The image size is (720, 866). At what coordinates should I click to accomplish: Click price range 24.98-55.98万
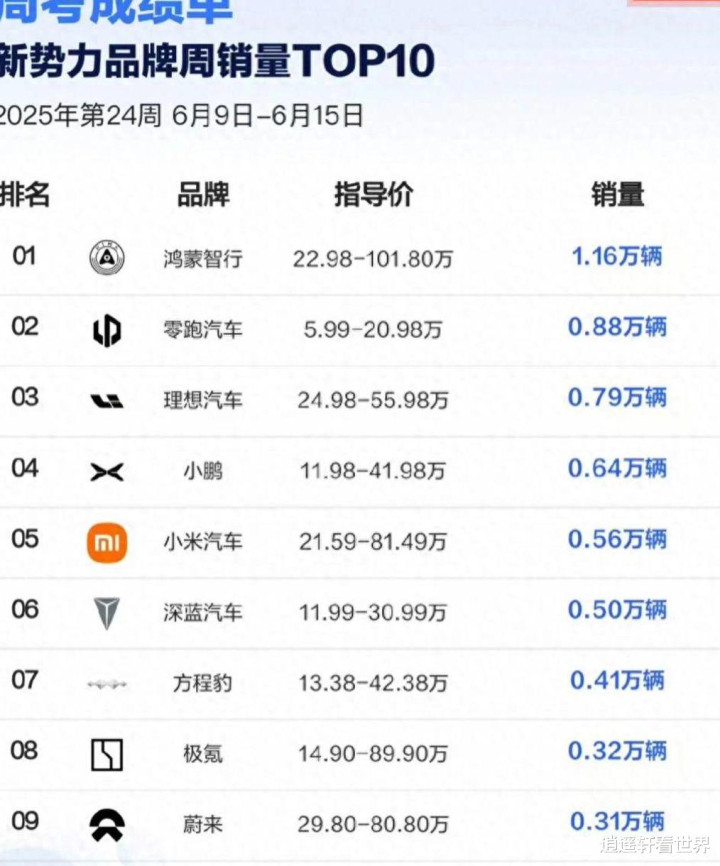(373, 400)
